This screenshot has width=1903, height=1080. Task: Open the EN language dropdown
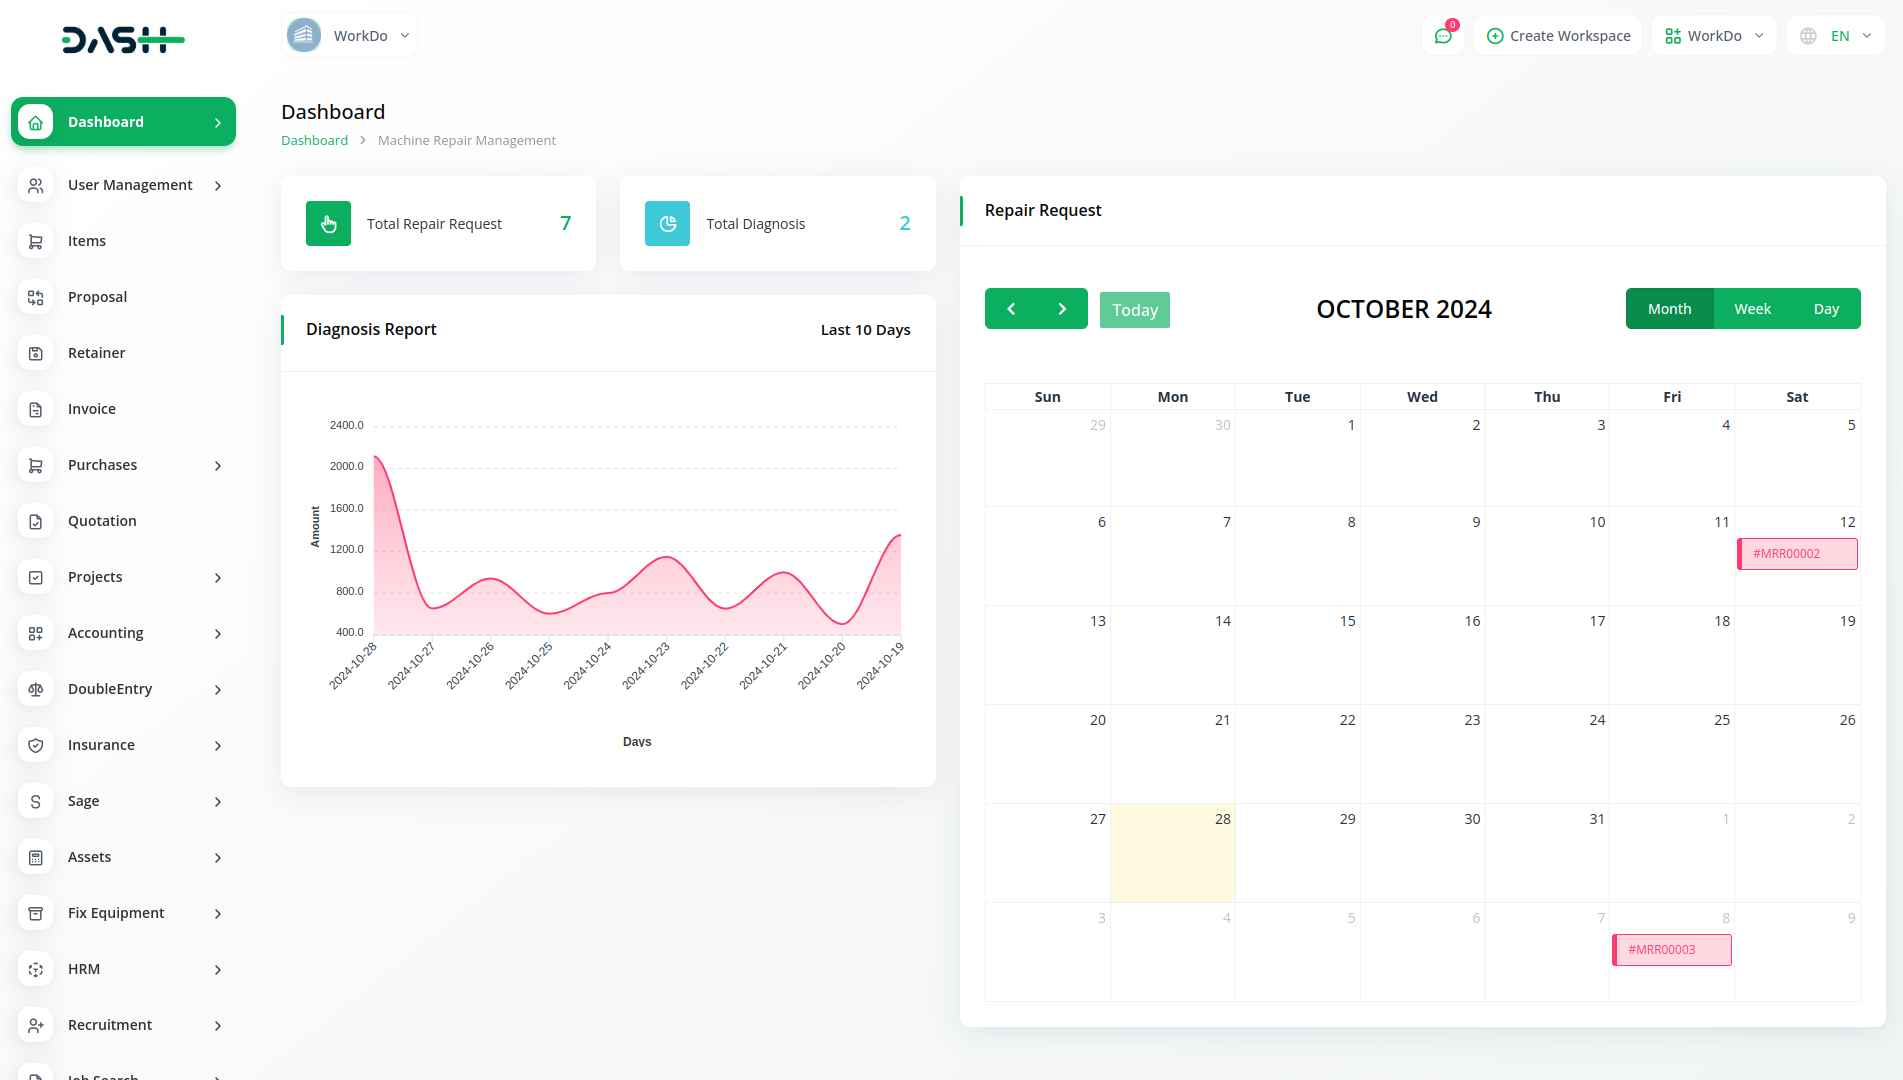point(1836,36)
